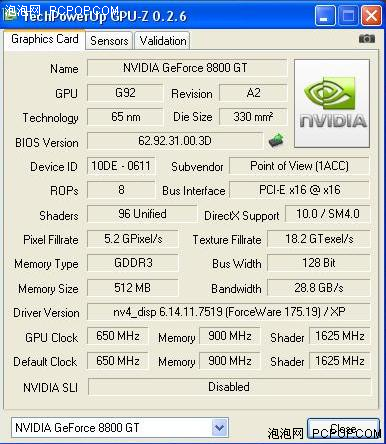Click the maximize window button
386x444 pixels.
tap(348, 16)
